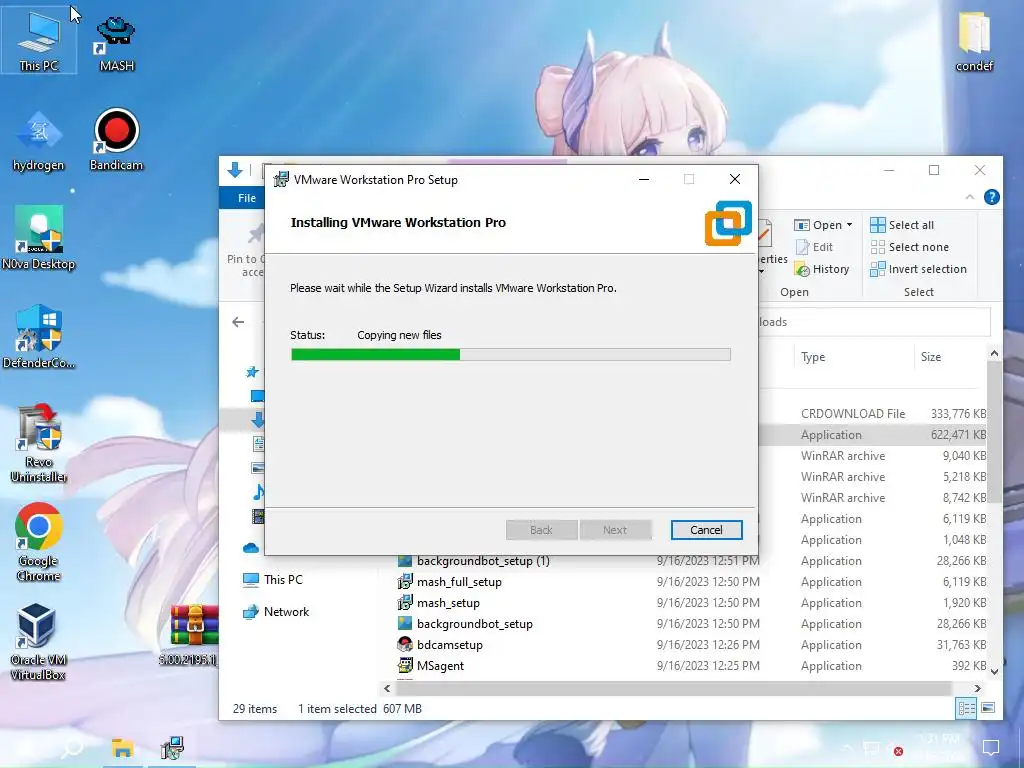Image resolution: width=1024 pixels, height=768 pixels.
Task: Select Network in navigation pane
Action: tap(276, 612)
